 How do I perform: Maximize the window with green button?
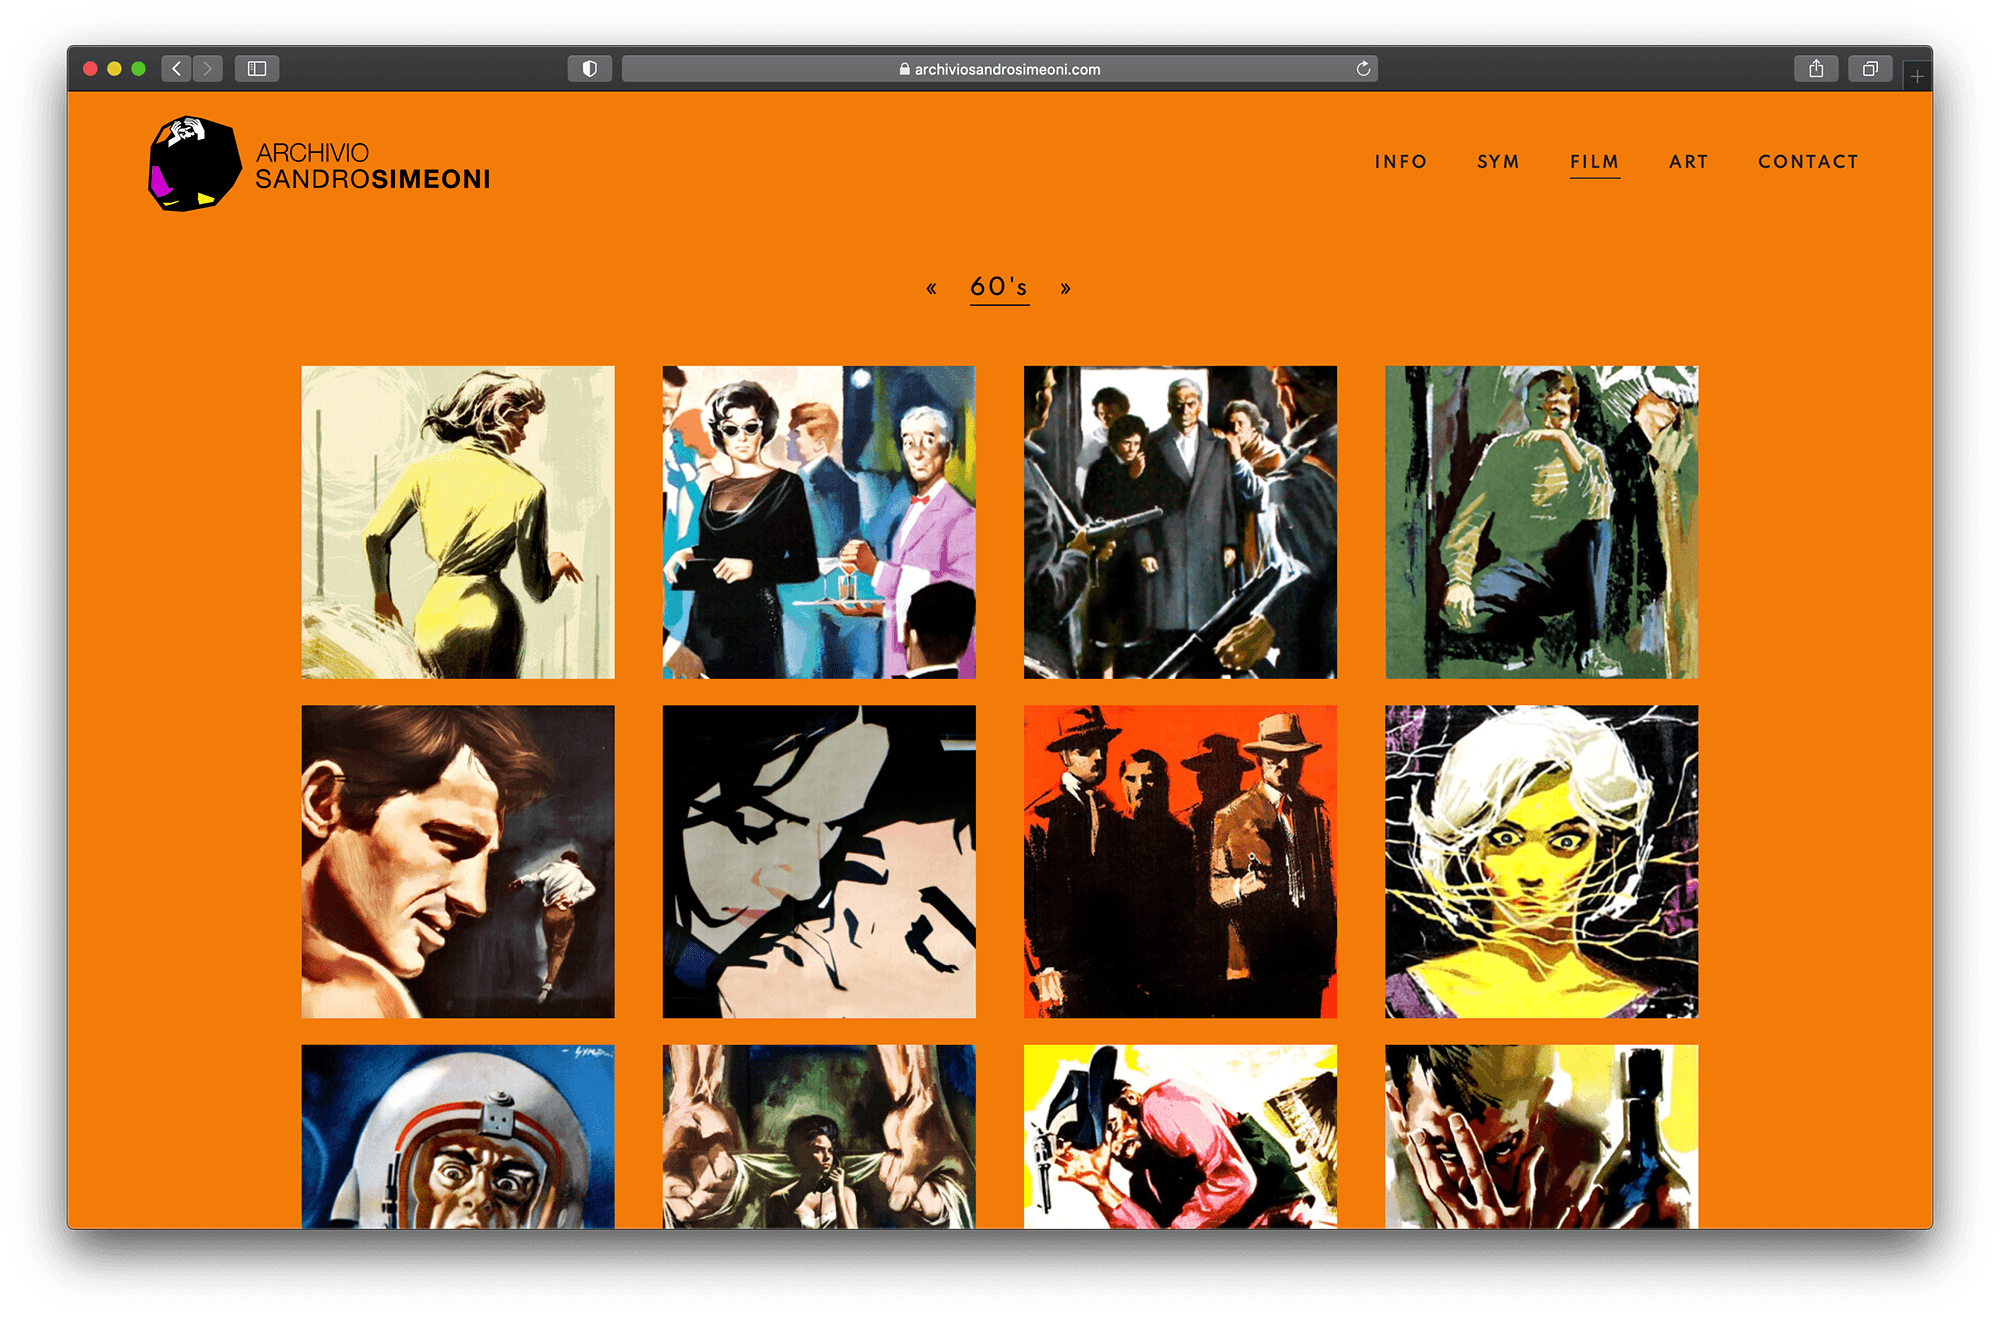pos(138,69)
